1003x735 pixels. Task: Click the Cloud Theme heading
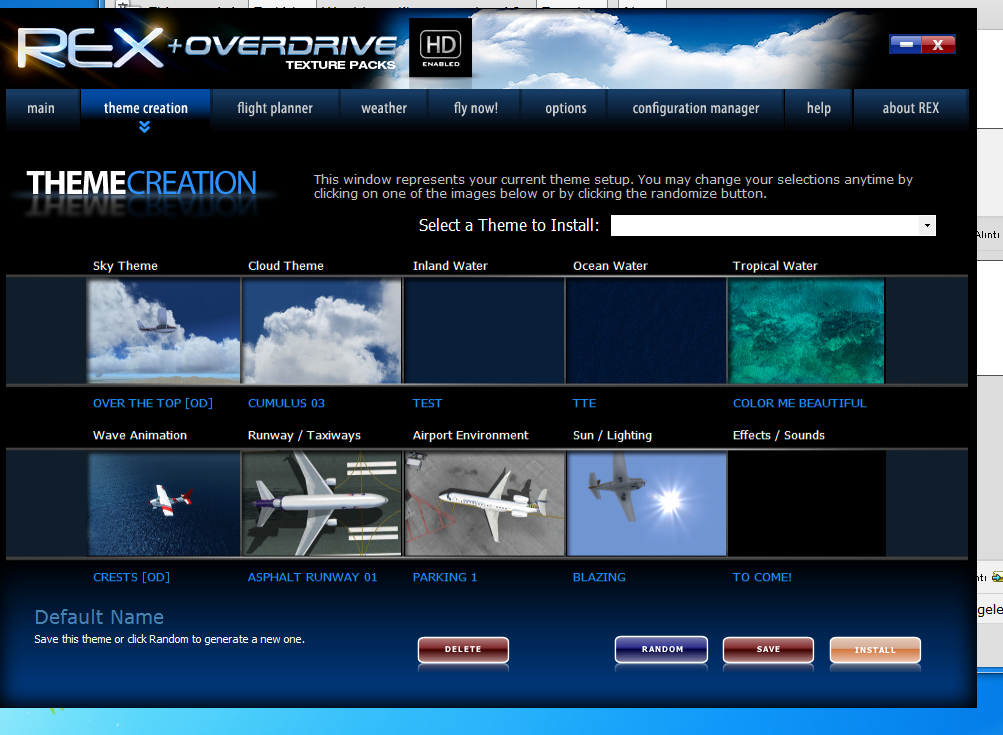pyautogui.click(x=286, y=266)
